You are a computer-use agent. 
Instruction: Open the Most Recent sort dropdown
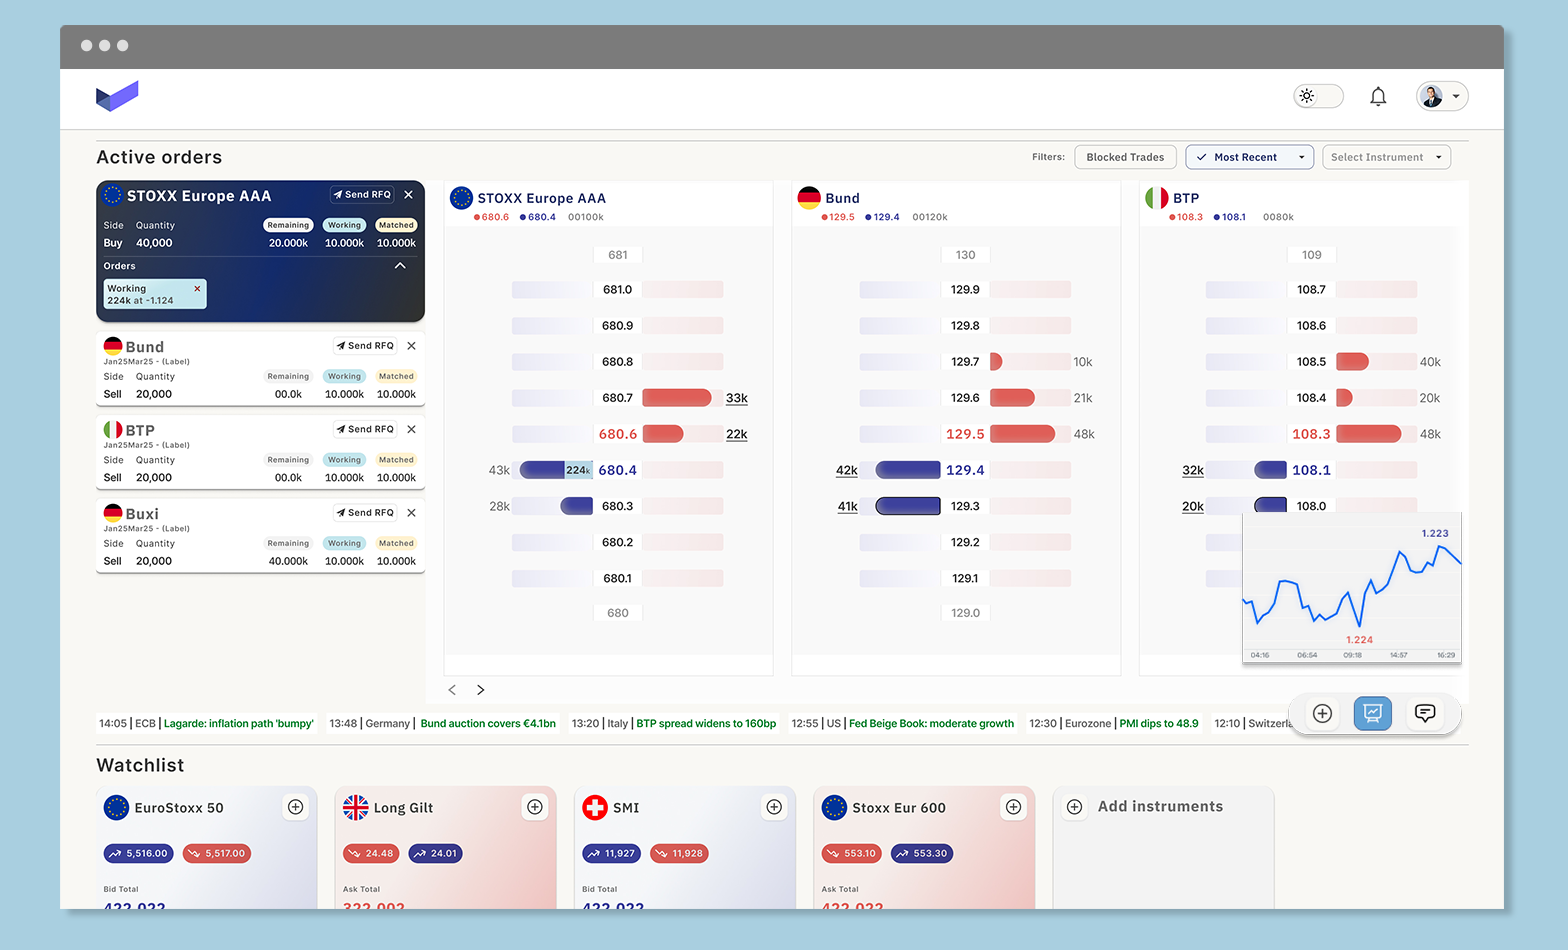tap(1250, 157)
